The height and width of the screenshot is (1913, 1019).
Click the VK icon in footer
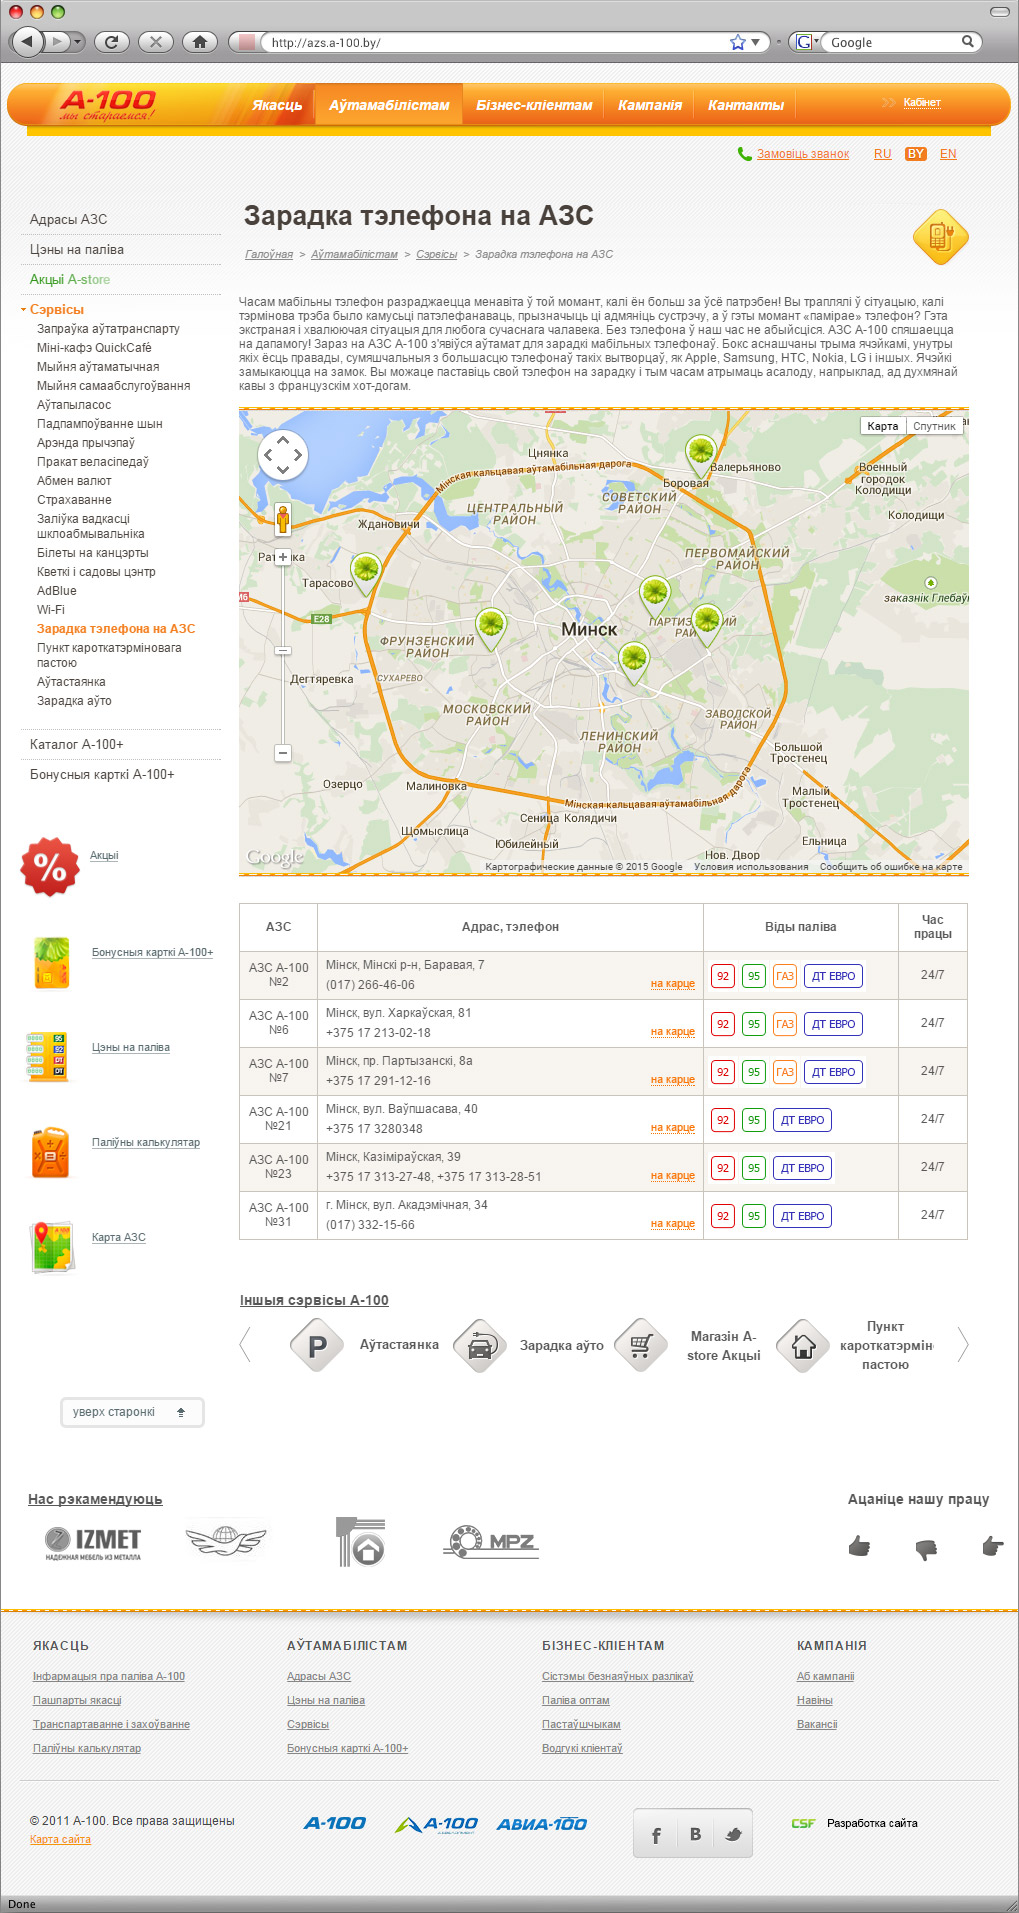click(695, 1835)
